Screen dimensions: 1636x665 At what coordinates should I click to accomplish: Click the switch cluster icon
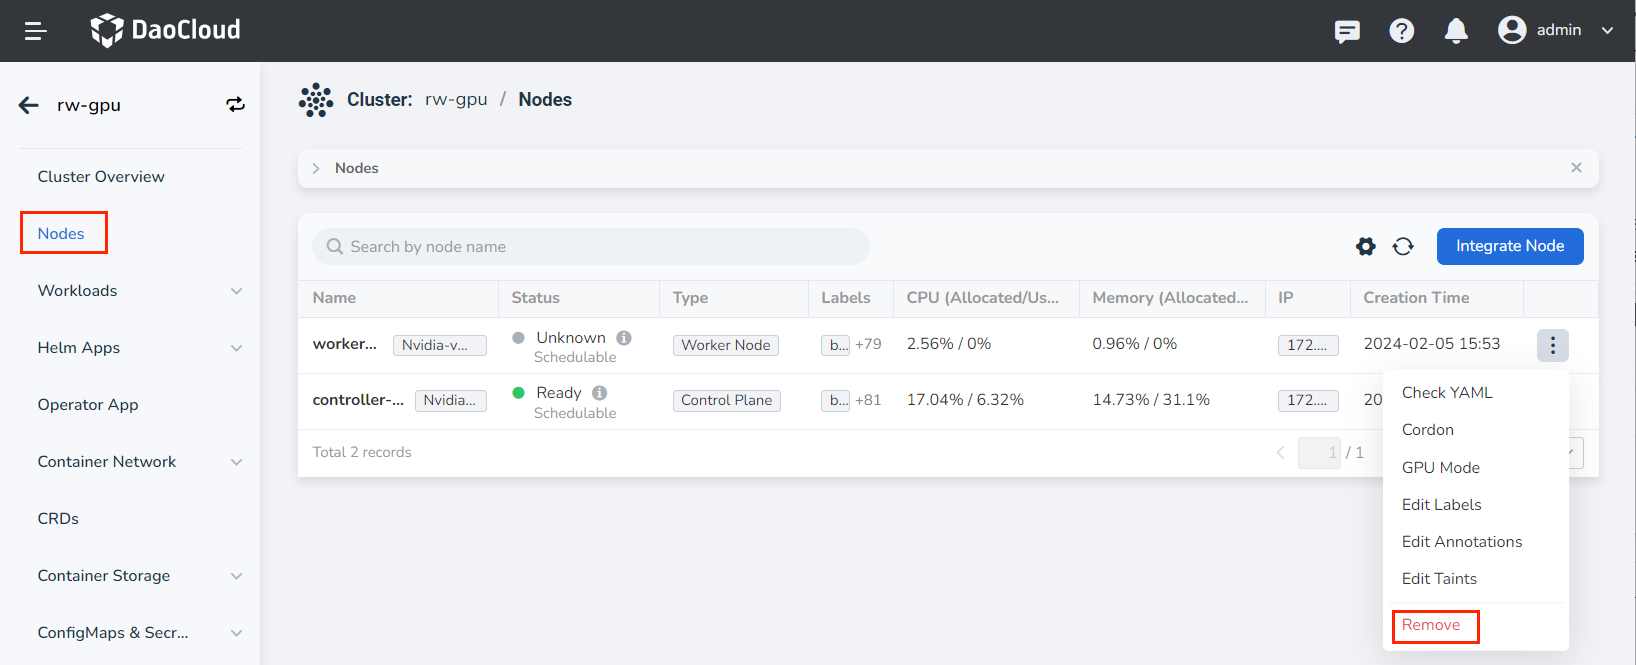(x=235, y=105)
